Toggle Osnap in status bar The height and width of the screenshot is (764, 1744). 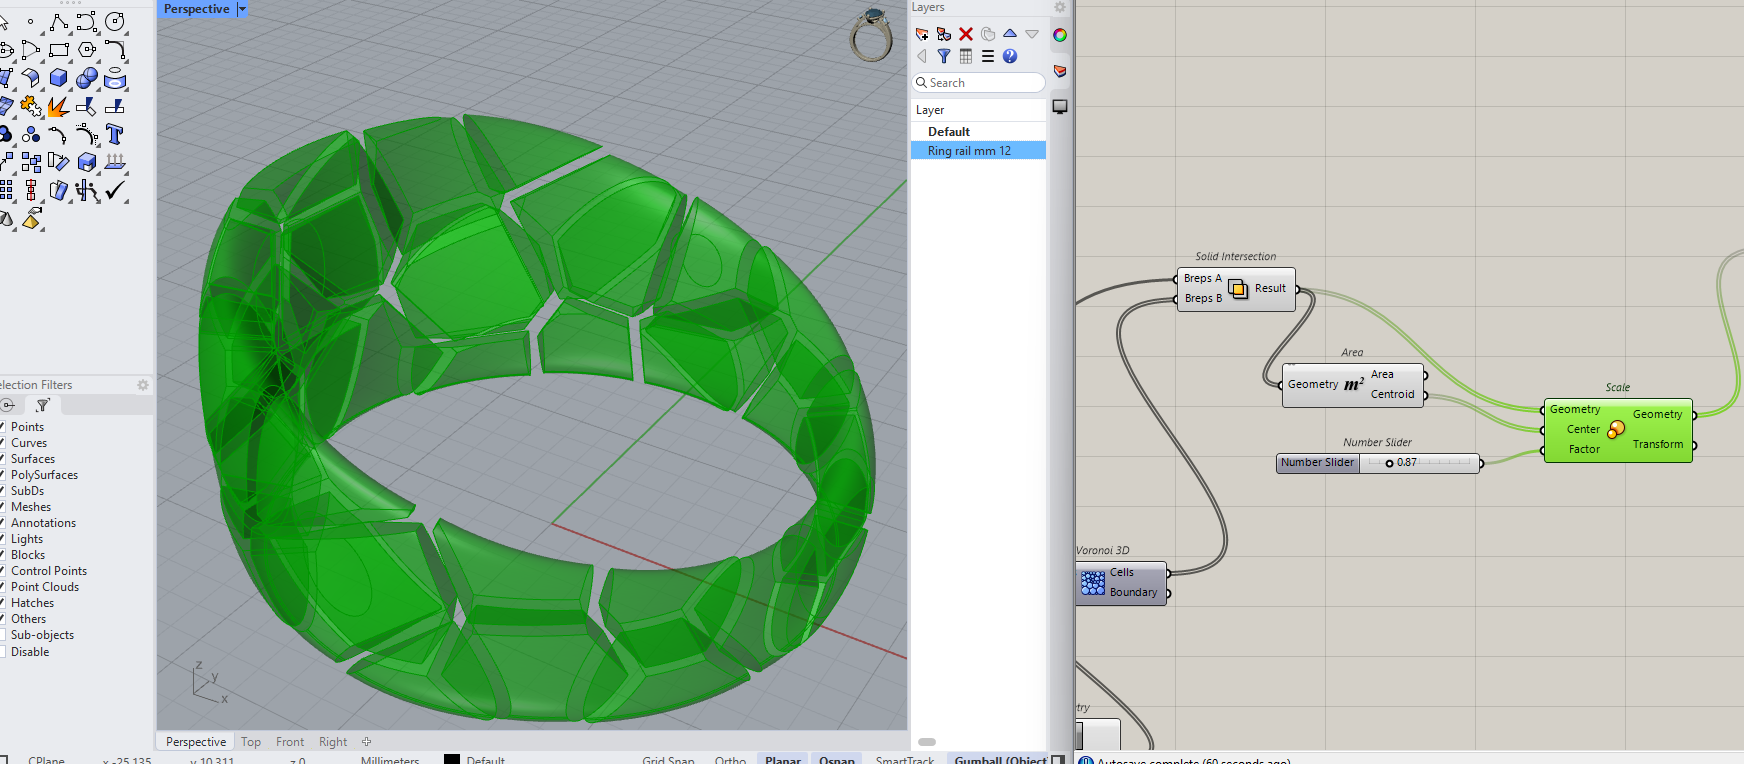point(837,759)
